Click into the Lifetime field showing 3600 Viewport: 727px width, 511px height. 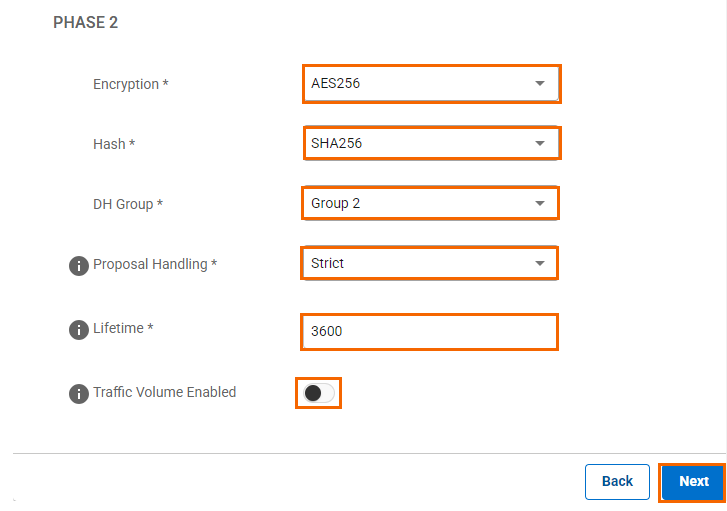click(x=428, y=331)
